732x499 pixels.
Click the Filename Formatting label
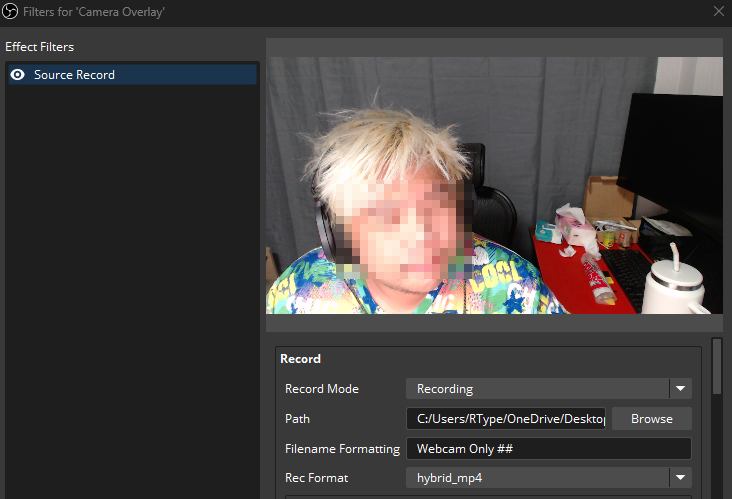[x=342, y=449]
